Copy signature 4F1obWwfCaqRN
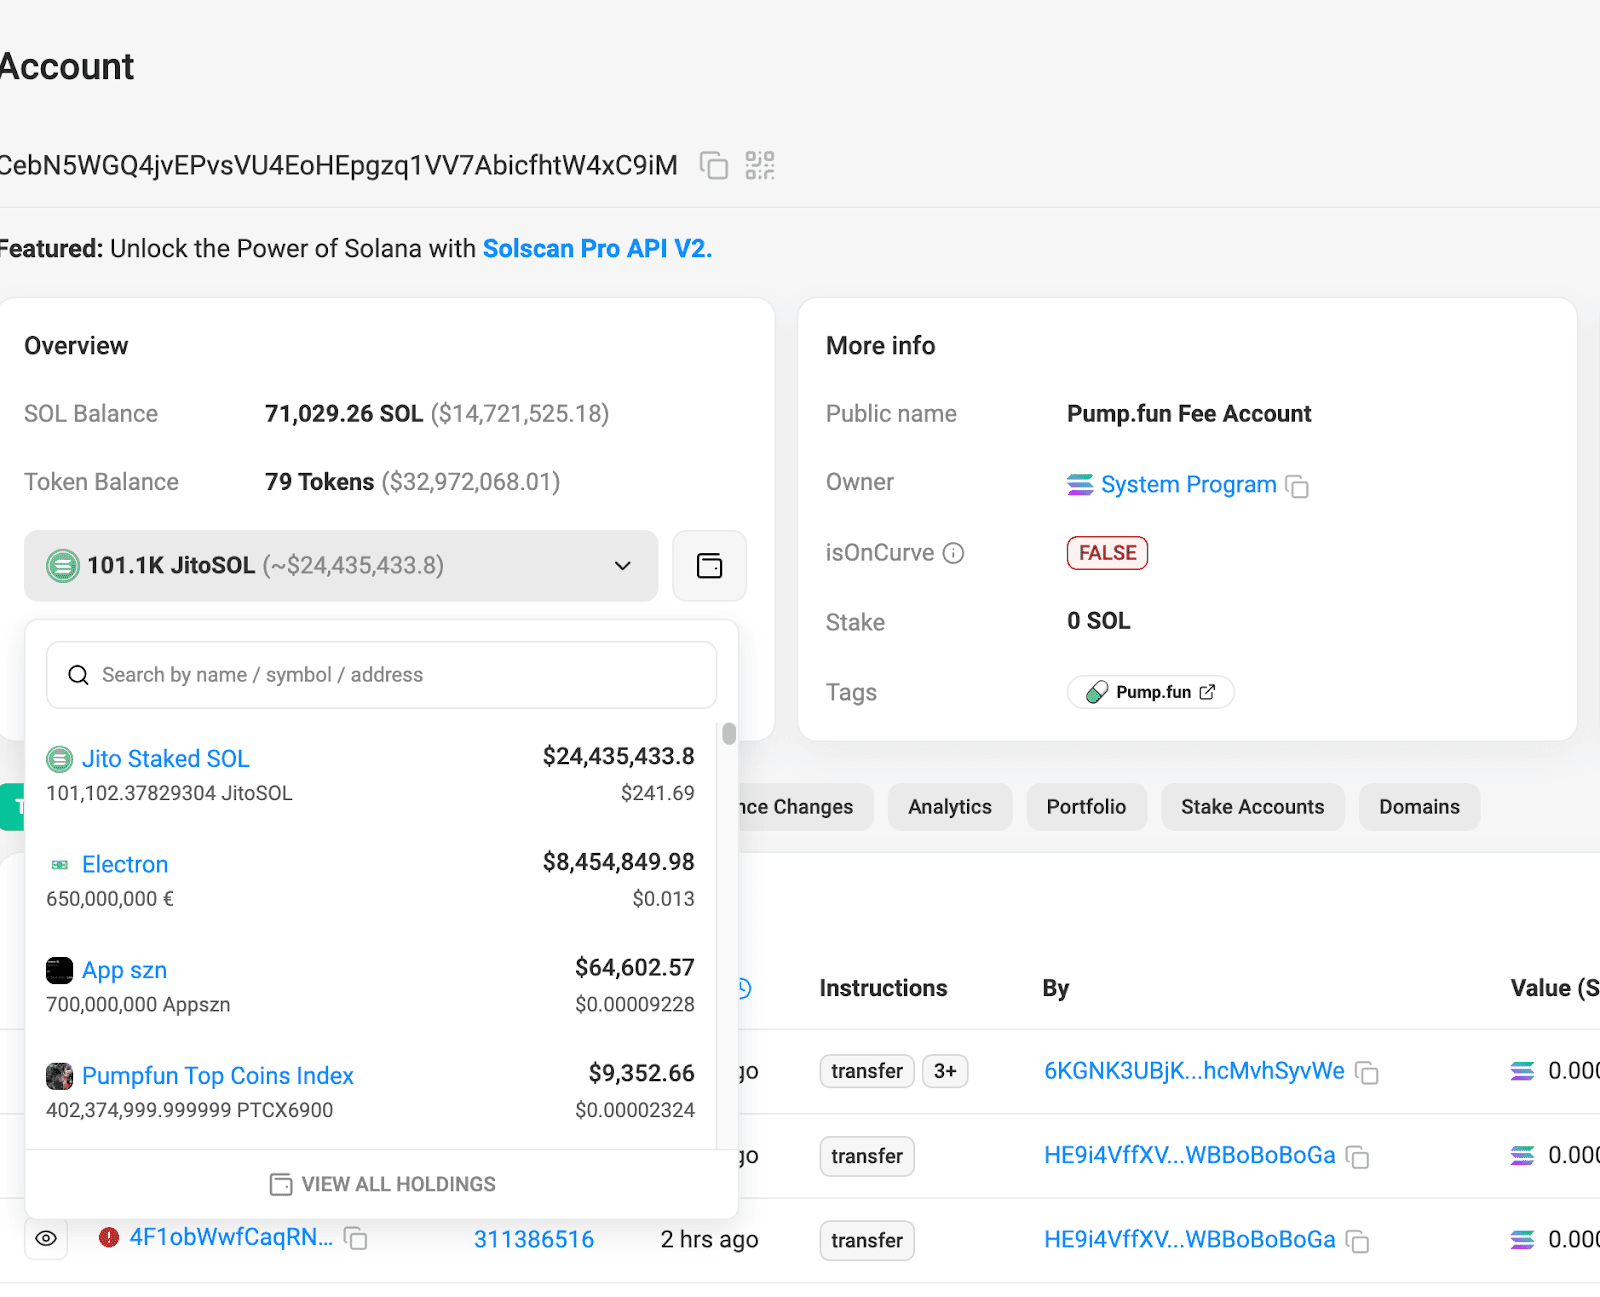 coord(356,1238)
